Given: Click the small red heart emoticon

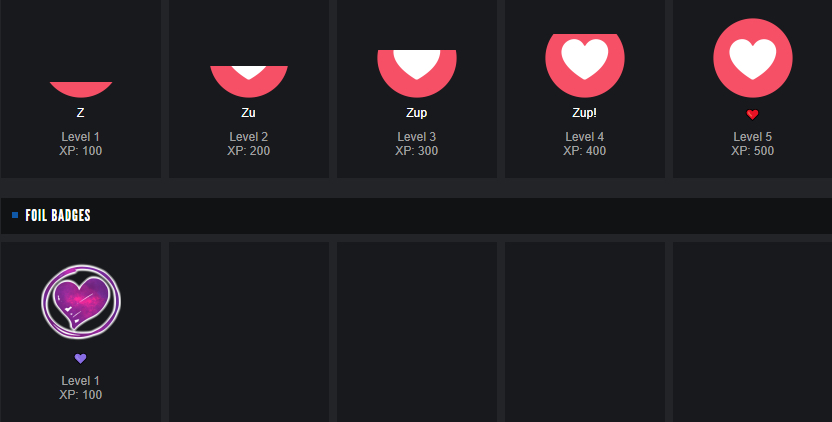Looking at the screenshot, I should (x=752, y=114).
